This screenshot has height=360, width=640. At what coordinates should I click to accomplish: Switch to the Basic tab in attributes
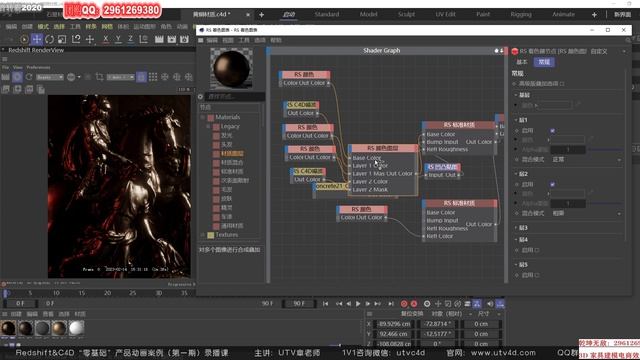coord(522,62)
